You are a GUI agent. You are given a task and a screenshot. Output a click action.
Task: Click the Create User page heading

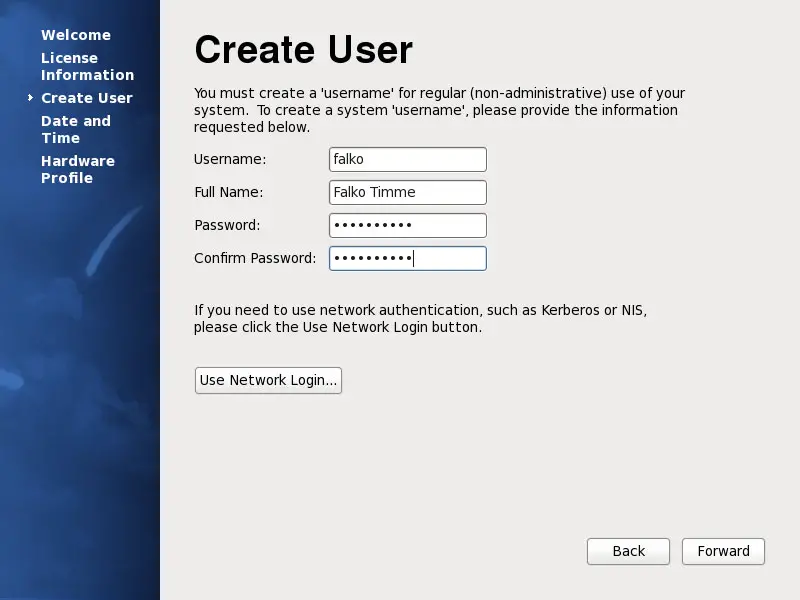pyautogui.click(x=303, y=49)
